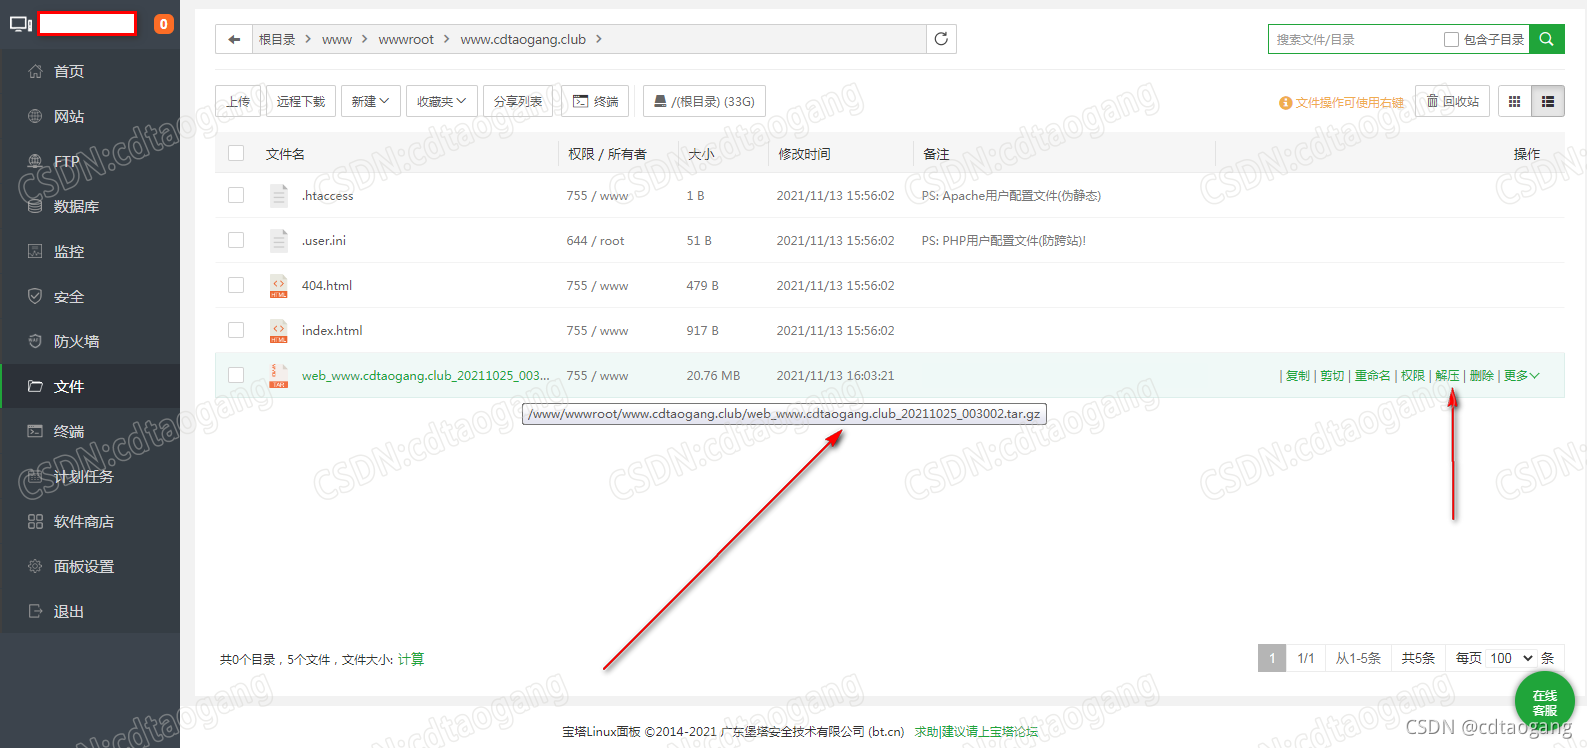The width and height of the screenshot is (1587, 748).
Task: Click the .htaccess file icon
Action: pyautogui.click(x=279, y=196)
